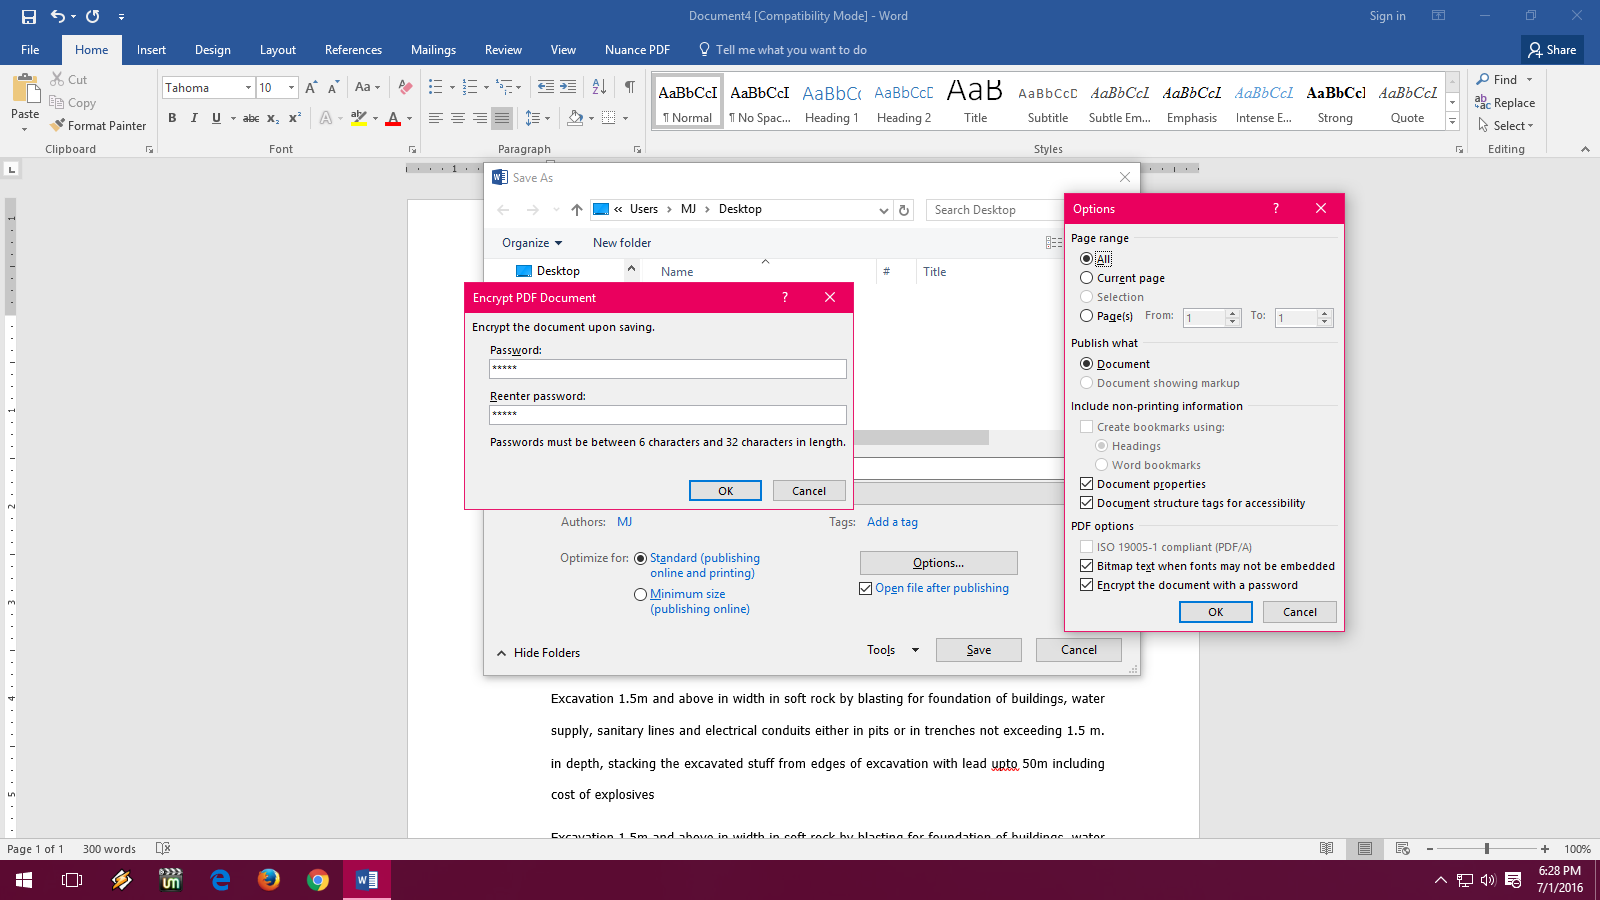Click Format Painter tool
Screen dimensions: 1600x900
coord(99,126)
